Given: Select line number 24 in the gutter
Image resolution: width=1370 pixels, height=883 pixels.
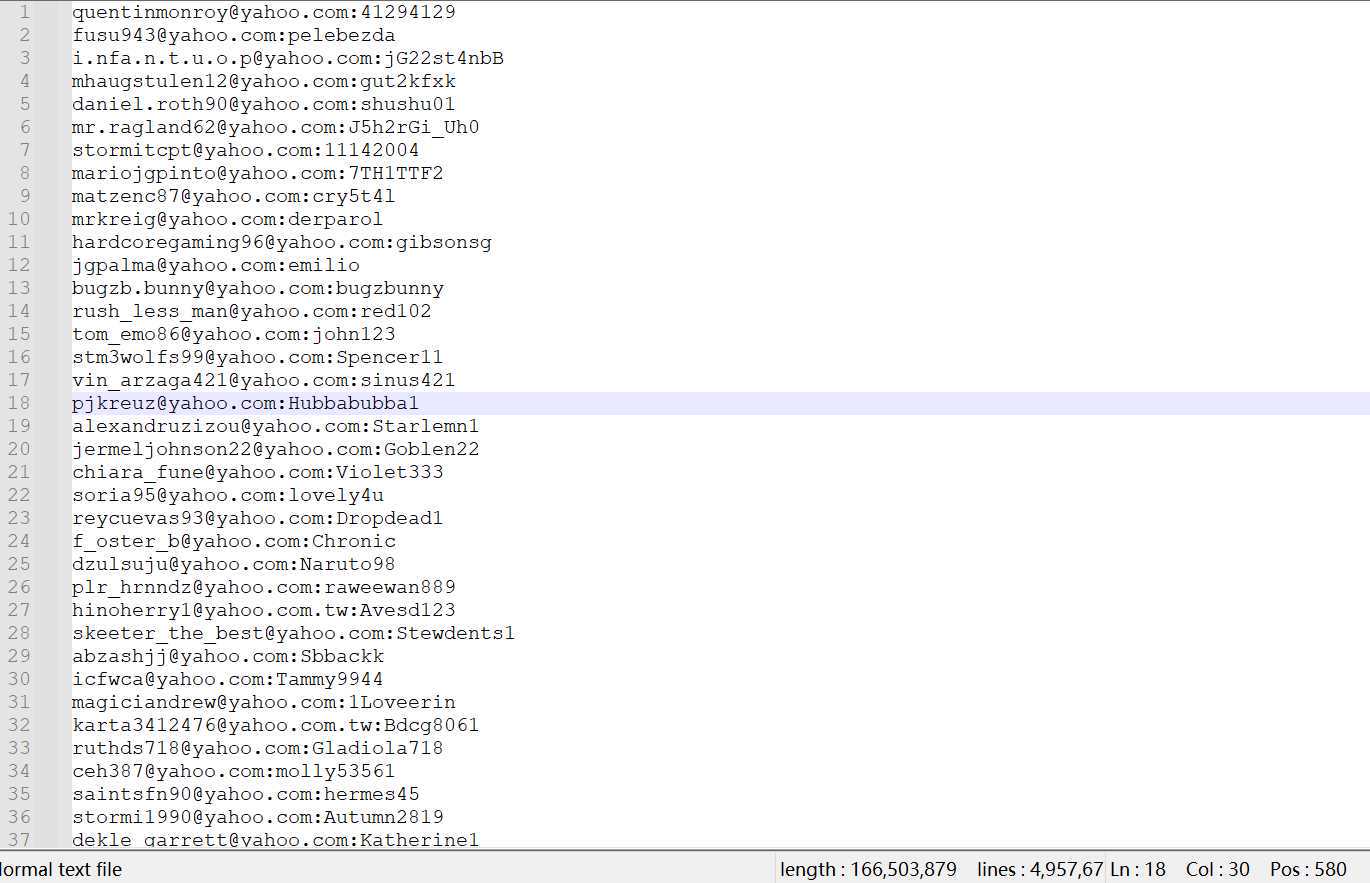Looking at the screenshot, I should [19, 541].
